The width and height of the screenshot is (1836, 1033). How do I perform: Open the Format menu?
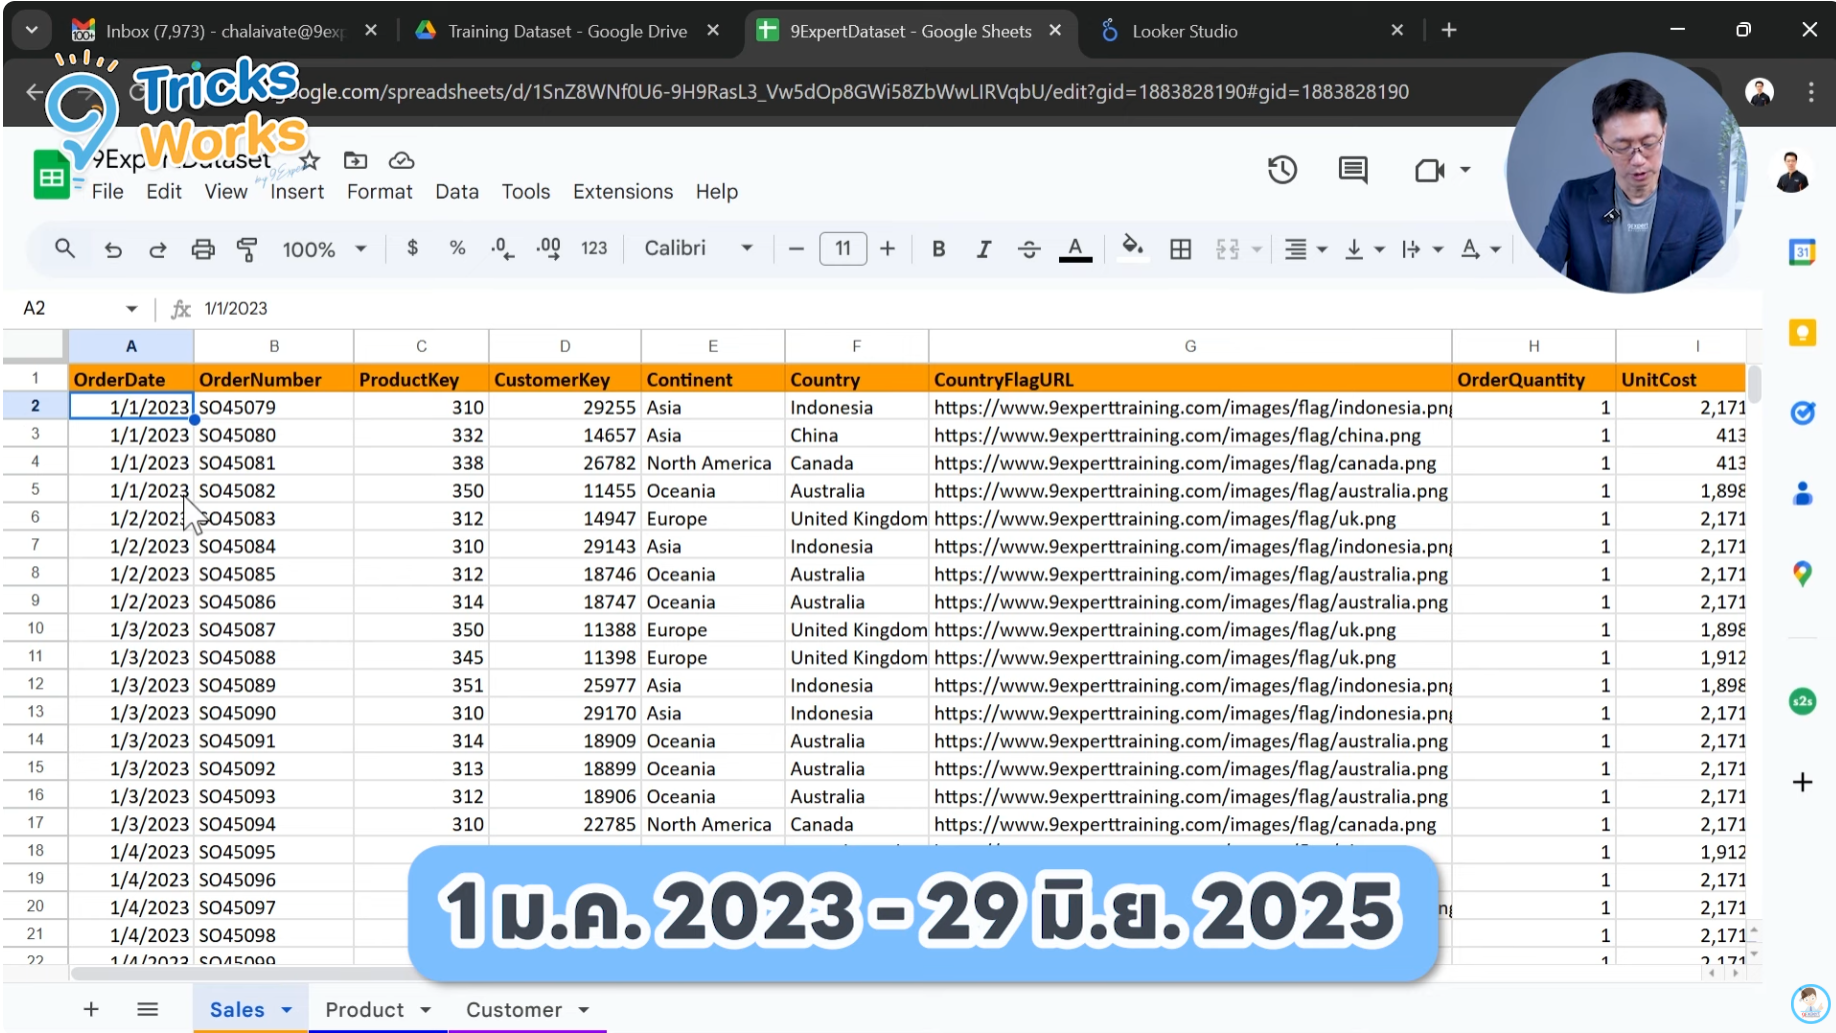(379, 191)
